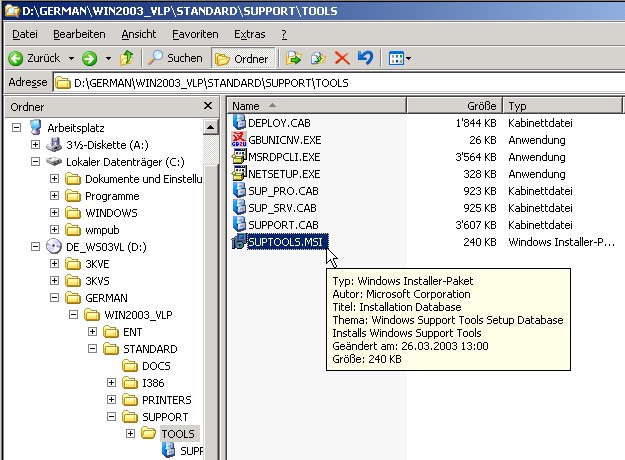Select the SUP_SRV.CAB file icon
This screenshot has height=460, width=625.
tap(239, 208)
